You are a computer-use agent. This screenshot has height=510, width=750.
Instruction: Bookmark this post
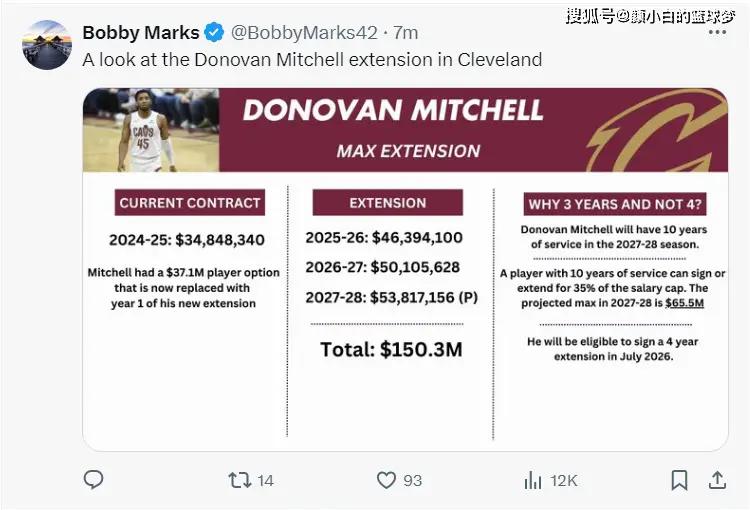point(679,481)
